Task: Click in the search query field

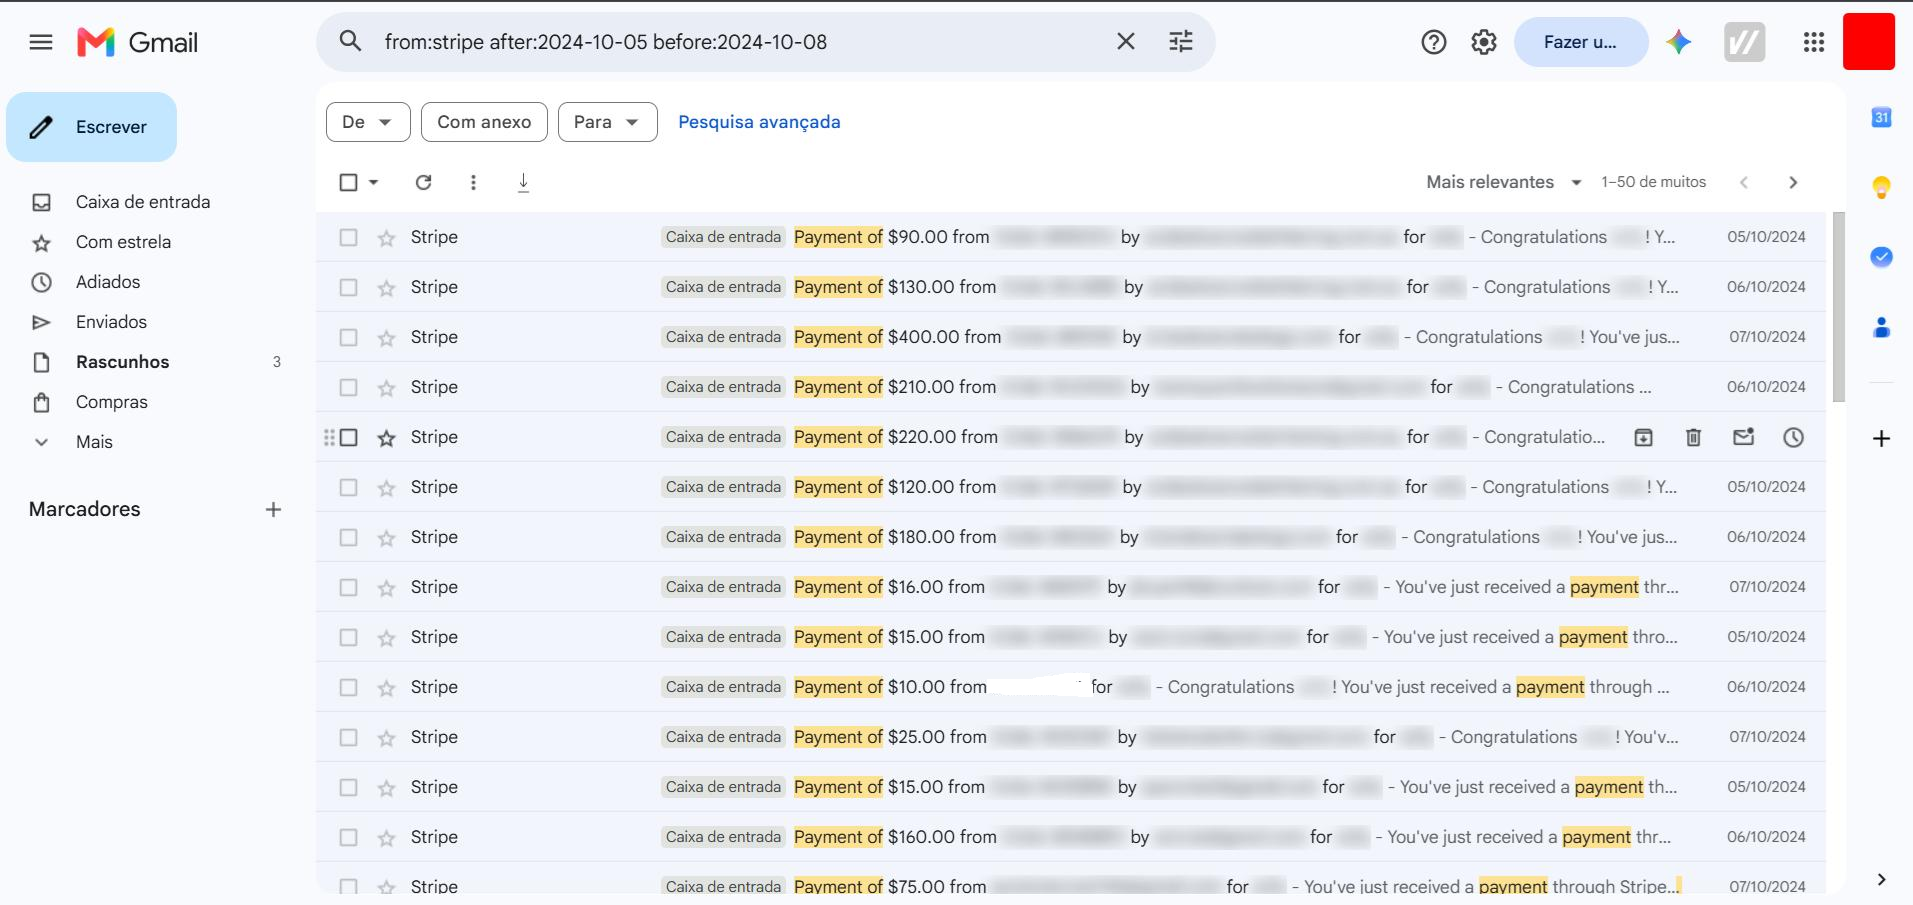Action: click(x=740, y=42)
